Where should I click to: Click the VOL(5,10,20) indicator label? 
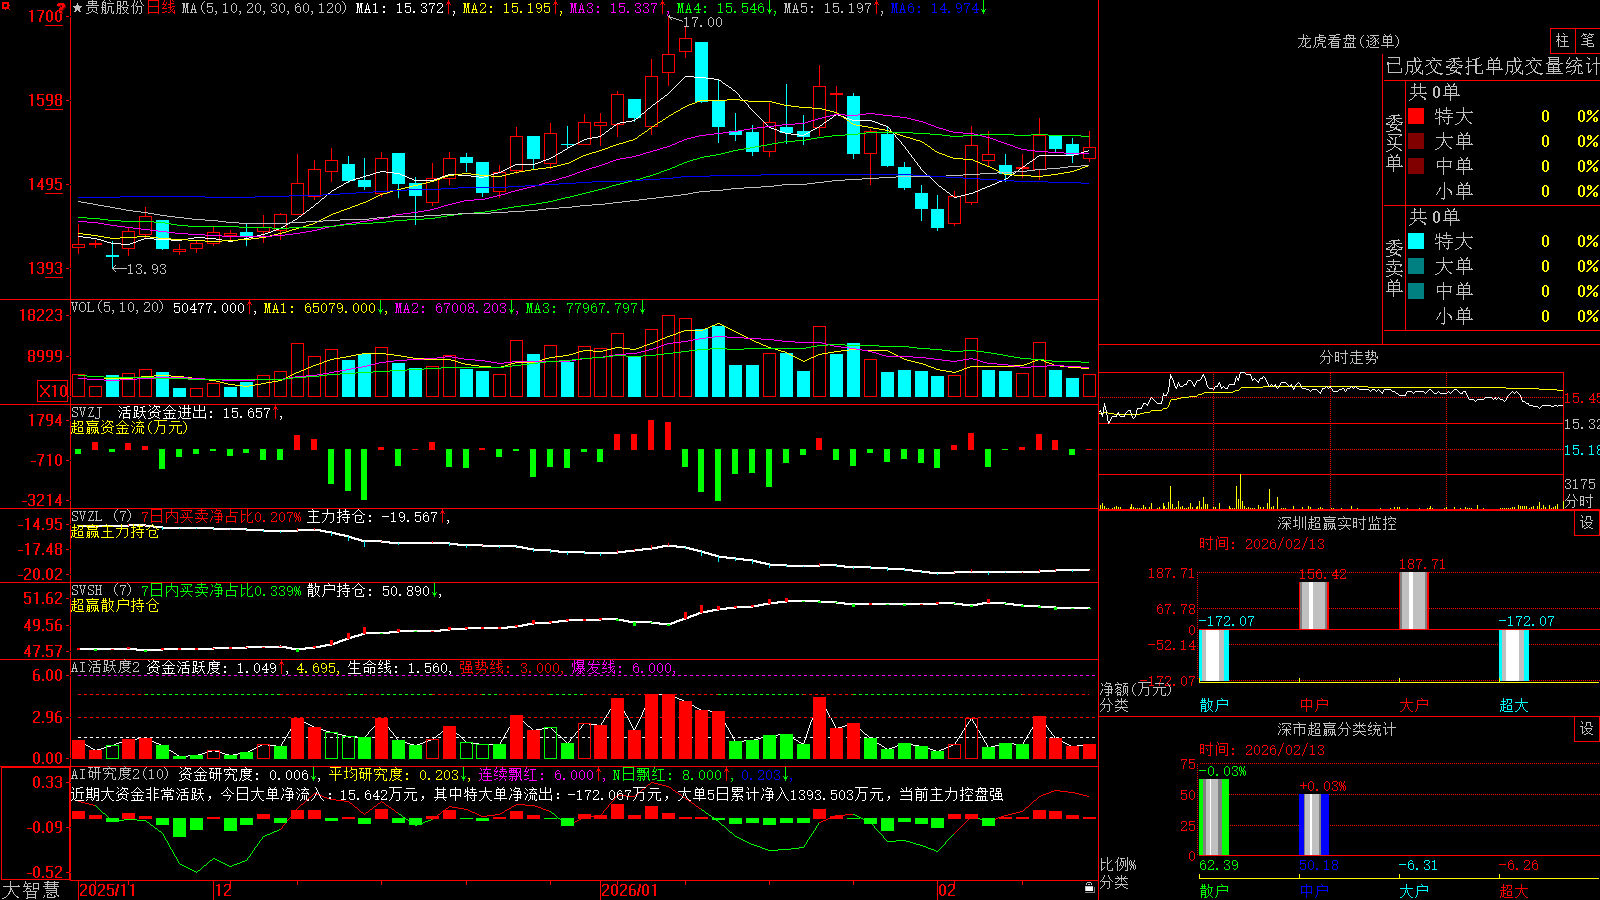[117, 308]
